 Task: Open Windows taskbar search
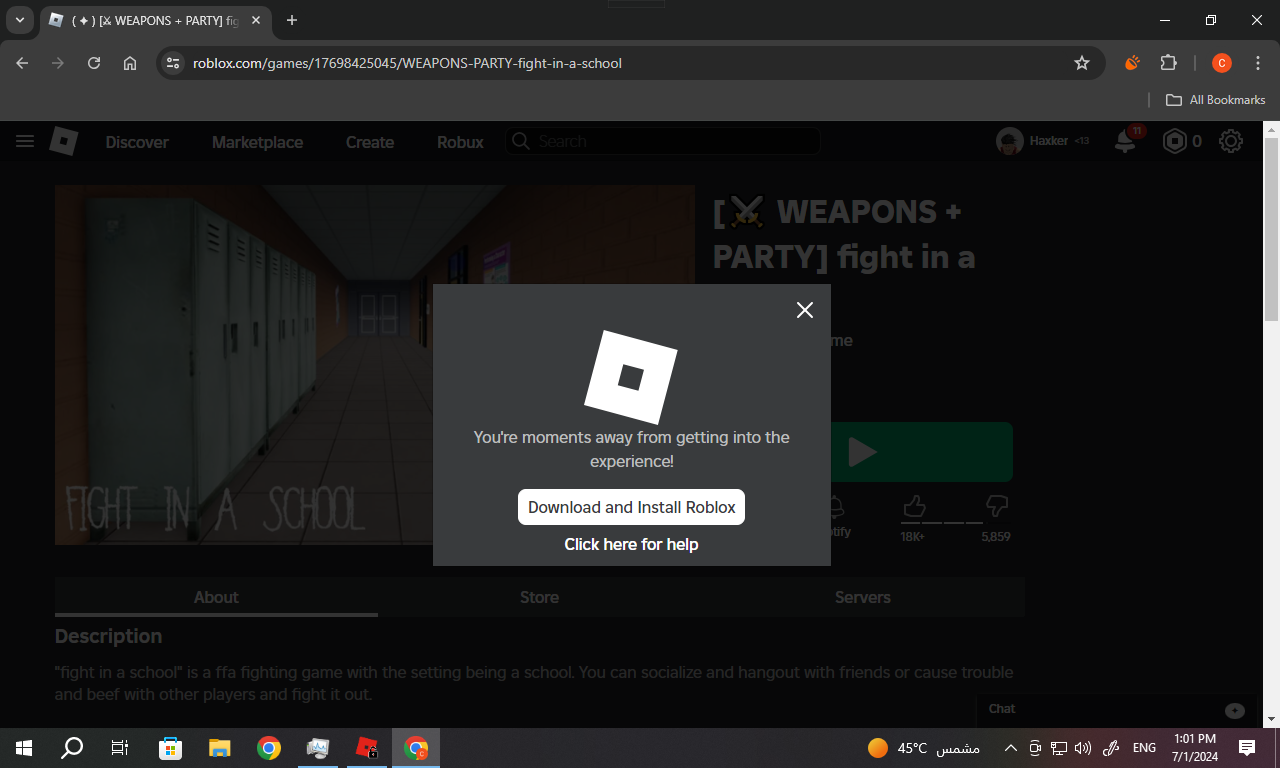click(x=72, y=748)
